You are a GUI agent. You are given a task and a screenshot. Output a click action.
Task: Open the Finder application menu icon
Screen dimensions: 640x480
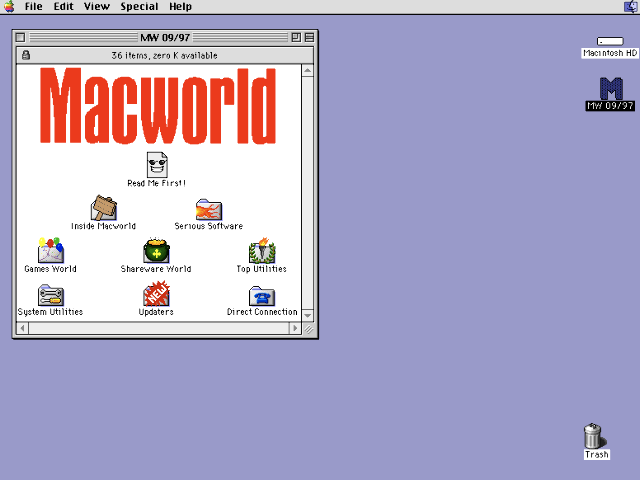click(x=631, y=7)
